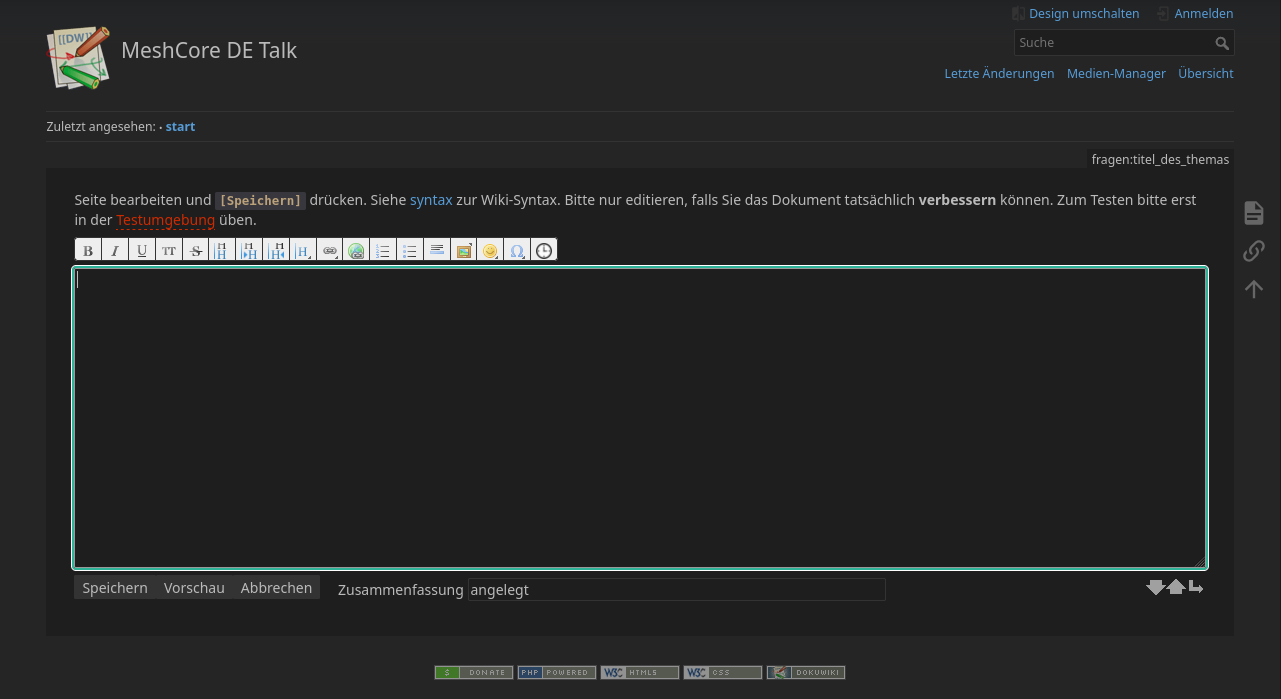Go to the Medien-Manager

pos(1116,74)
